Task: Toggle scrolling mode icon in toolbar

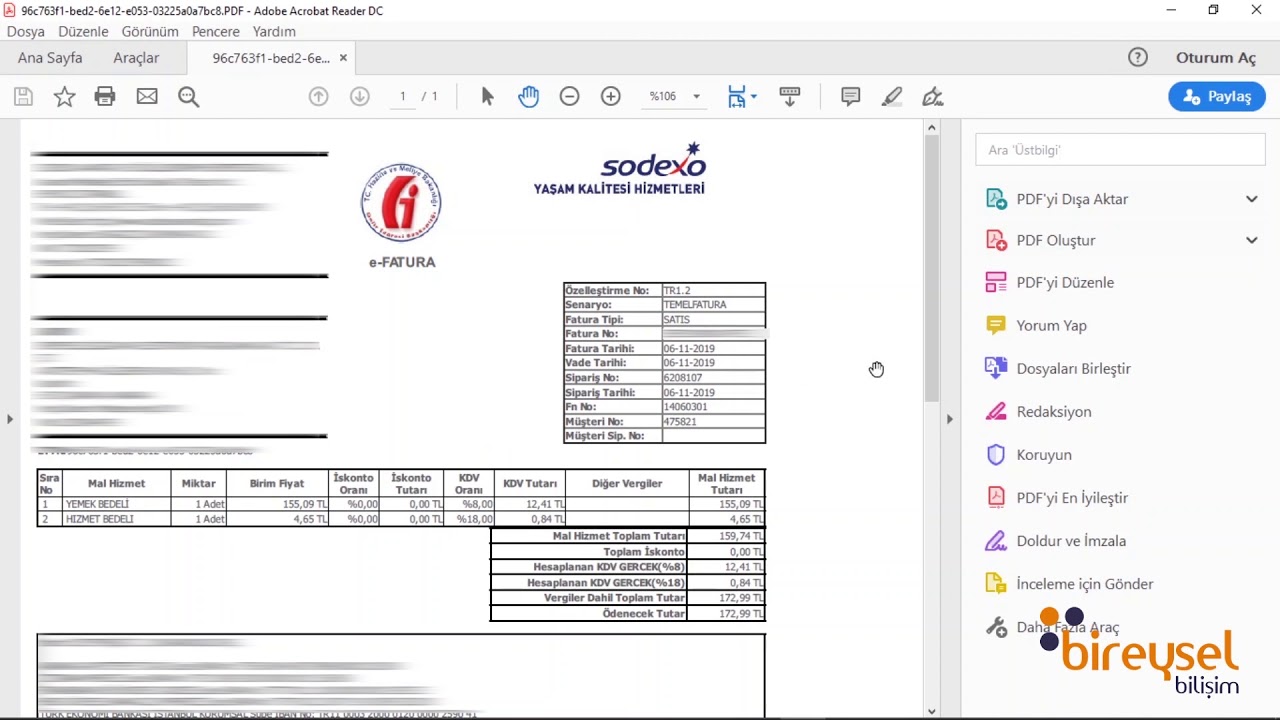Action: tap(790, 97)
